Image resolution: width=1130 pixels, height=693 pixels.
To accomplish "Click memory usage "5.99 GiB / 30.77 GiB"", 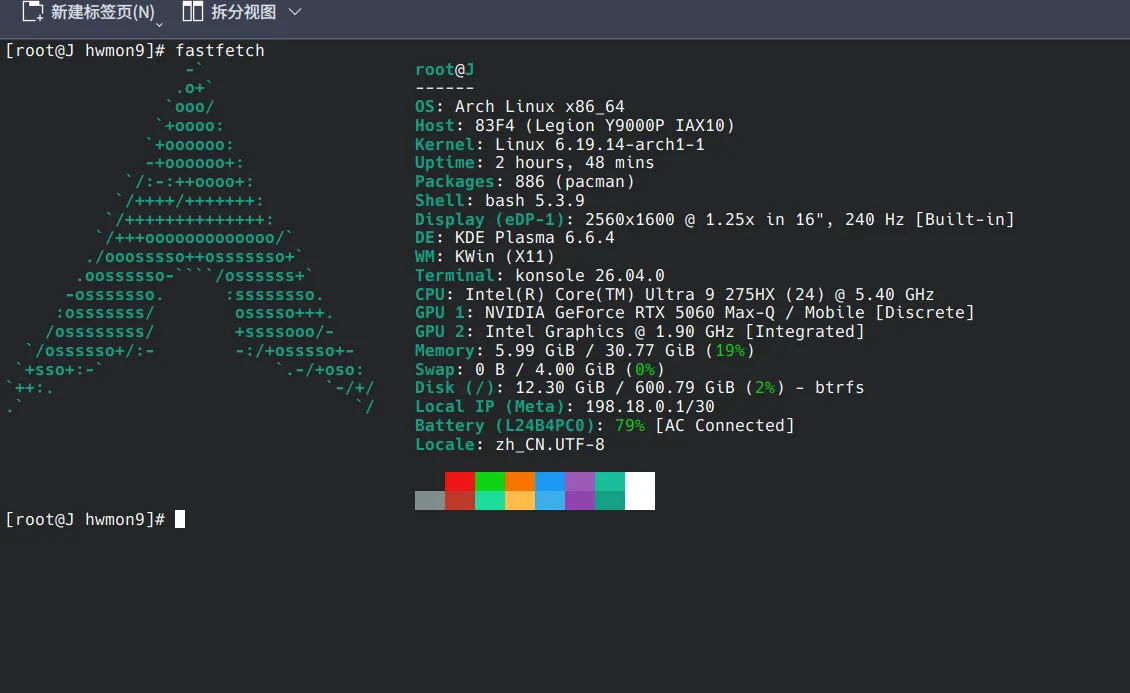I will pyautogui.click(x=595, y=351).
